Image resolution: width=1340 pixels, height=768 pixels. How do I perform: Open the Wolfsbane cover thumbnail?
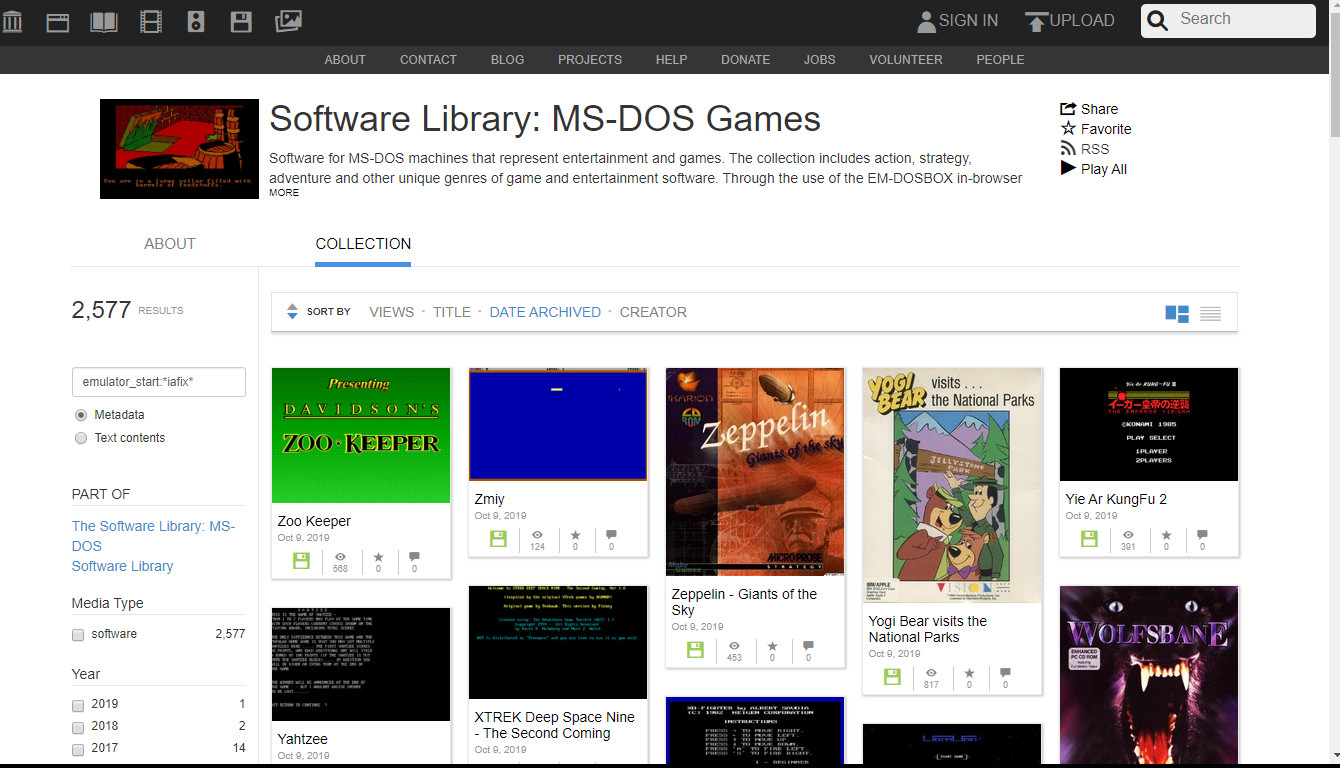[1149, 676]
